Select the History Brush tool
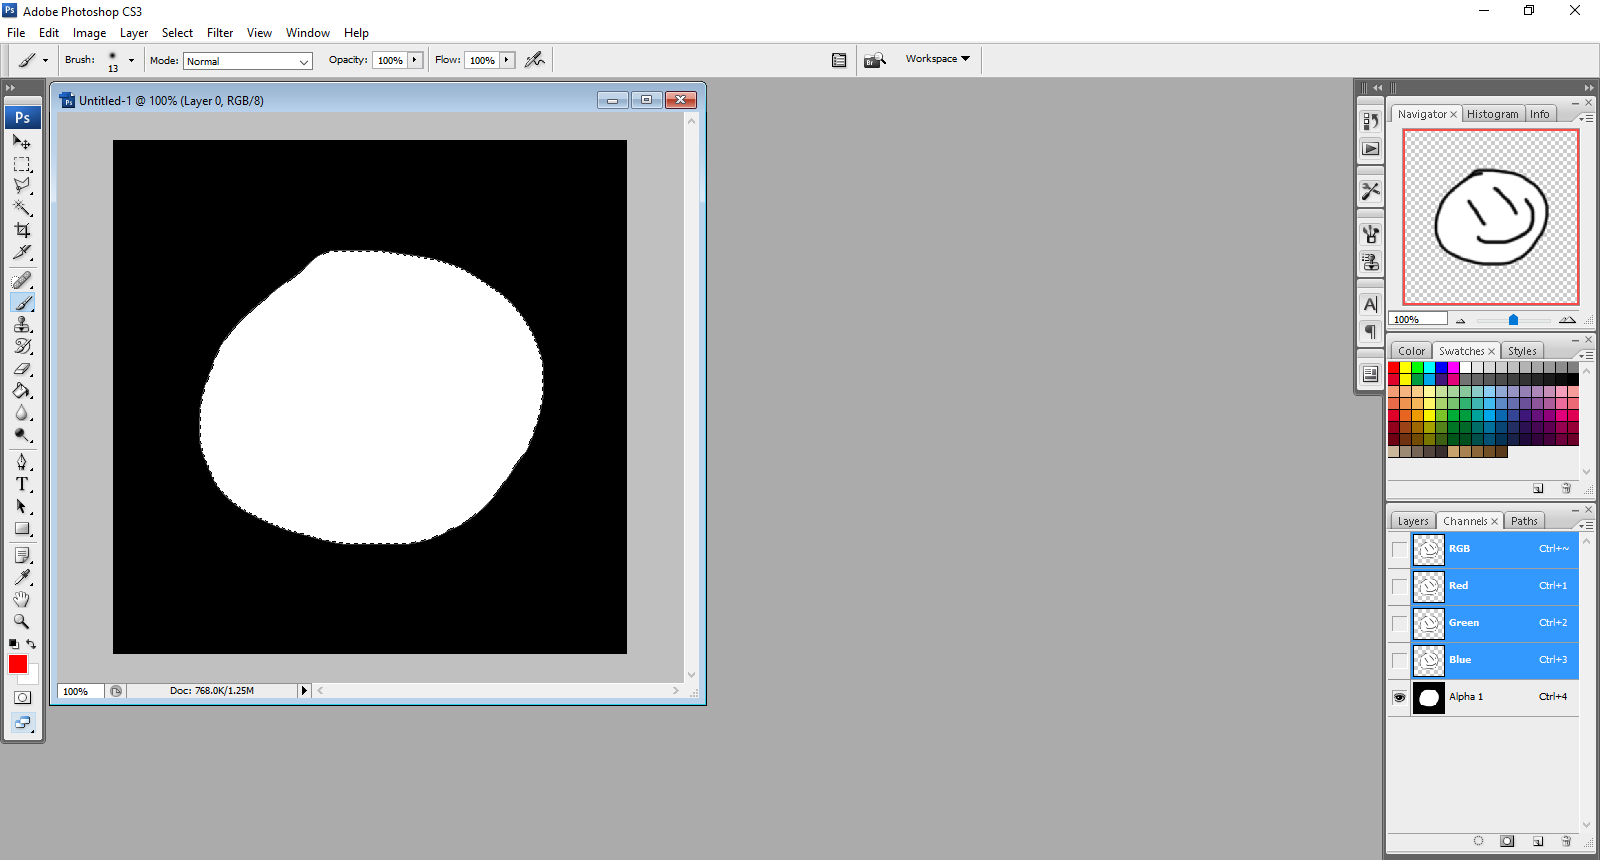Viewport: 1600px width, 860px height. tap(22, 346)
